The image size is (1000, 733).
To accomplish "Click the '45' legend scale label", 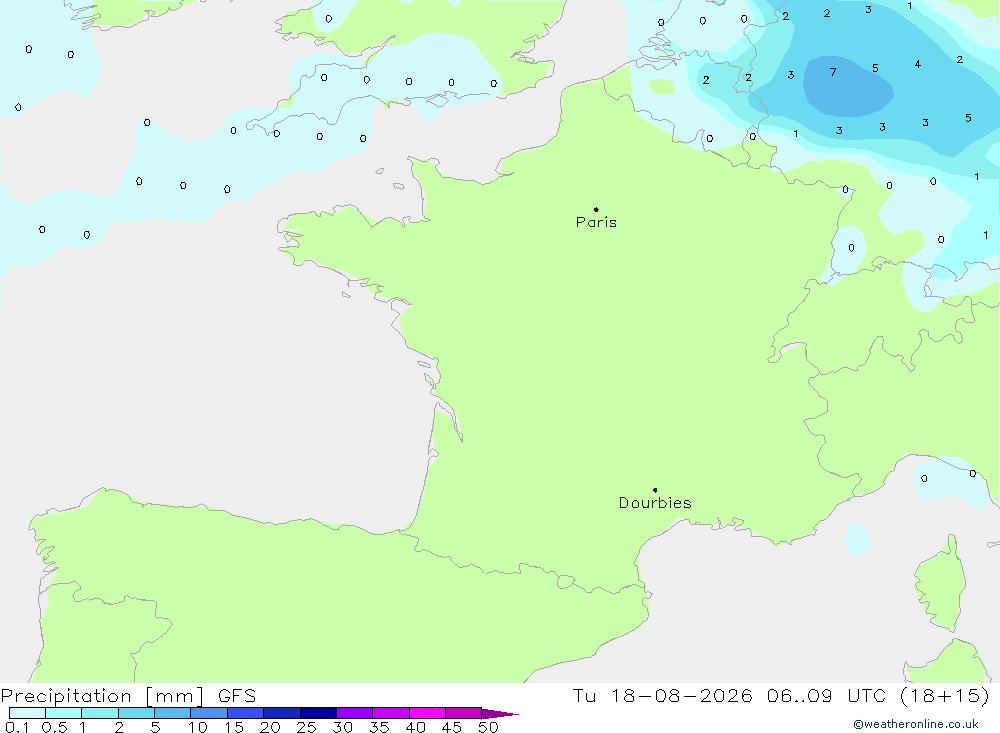I will 452,727.
